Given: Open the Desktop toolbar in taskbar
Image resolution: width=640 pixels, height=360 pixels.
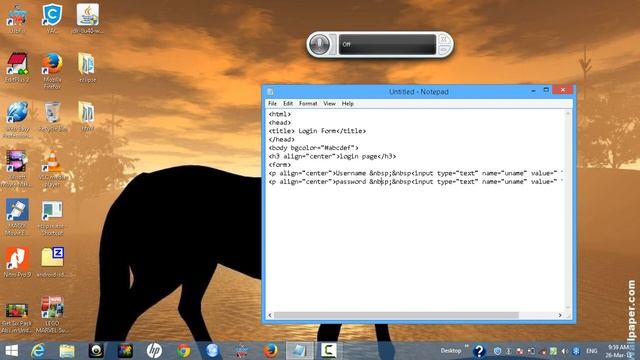Looking at the screenshot, I should (451, 351).
